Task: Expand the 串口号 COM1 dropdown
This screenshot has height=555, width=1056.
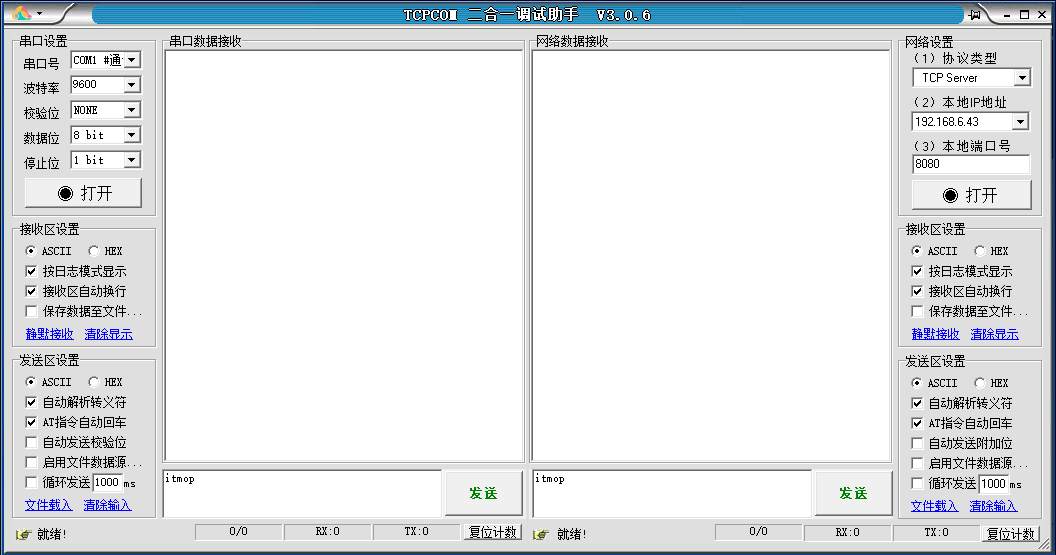Action: [x=132, y=60]
